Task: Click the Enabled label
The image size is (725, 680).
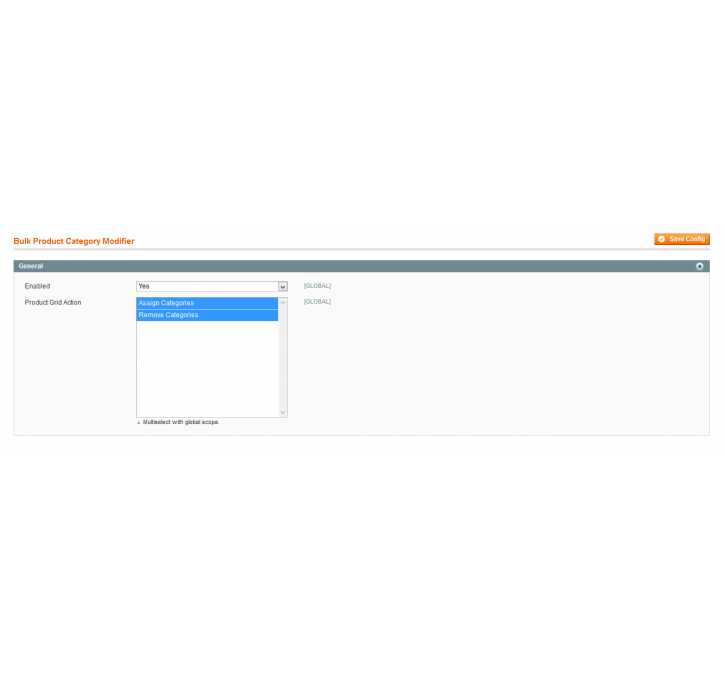Action: (x=37, y=286)
